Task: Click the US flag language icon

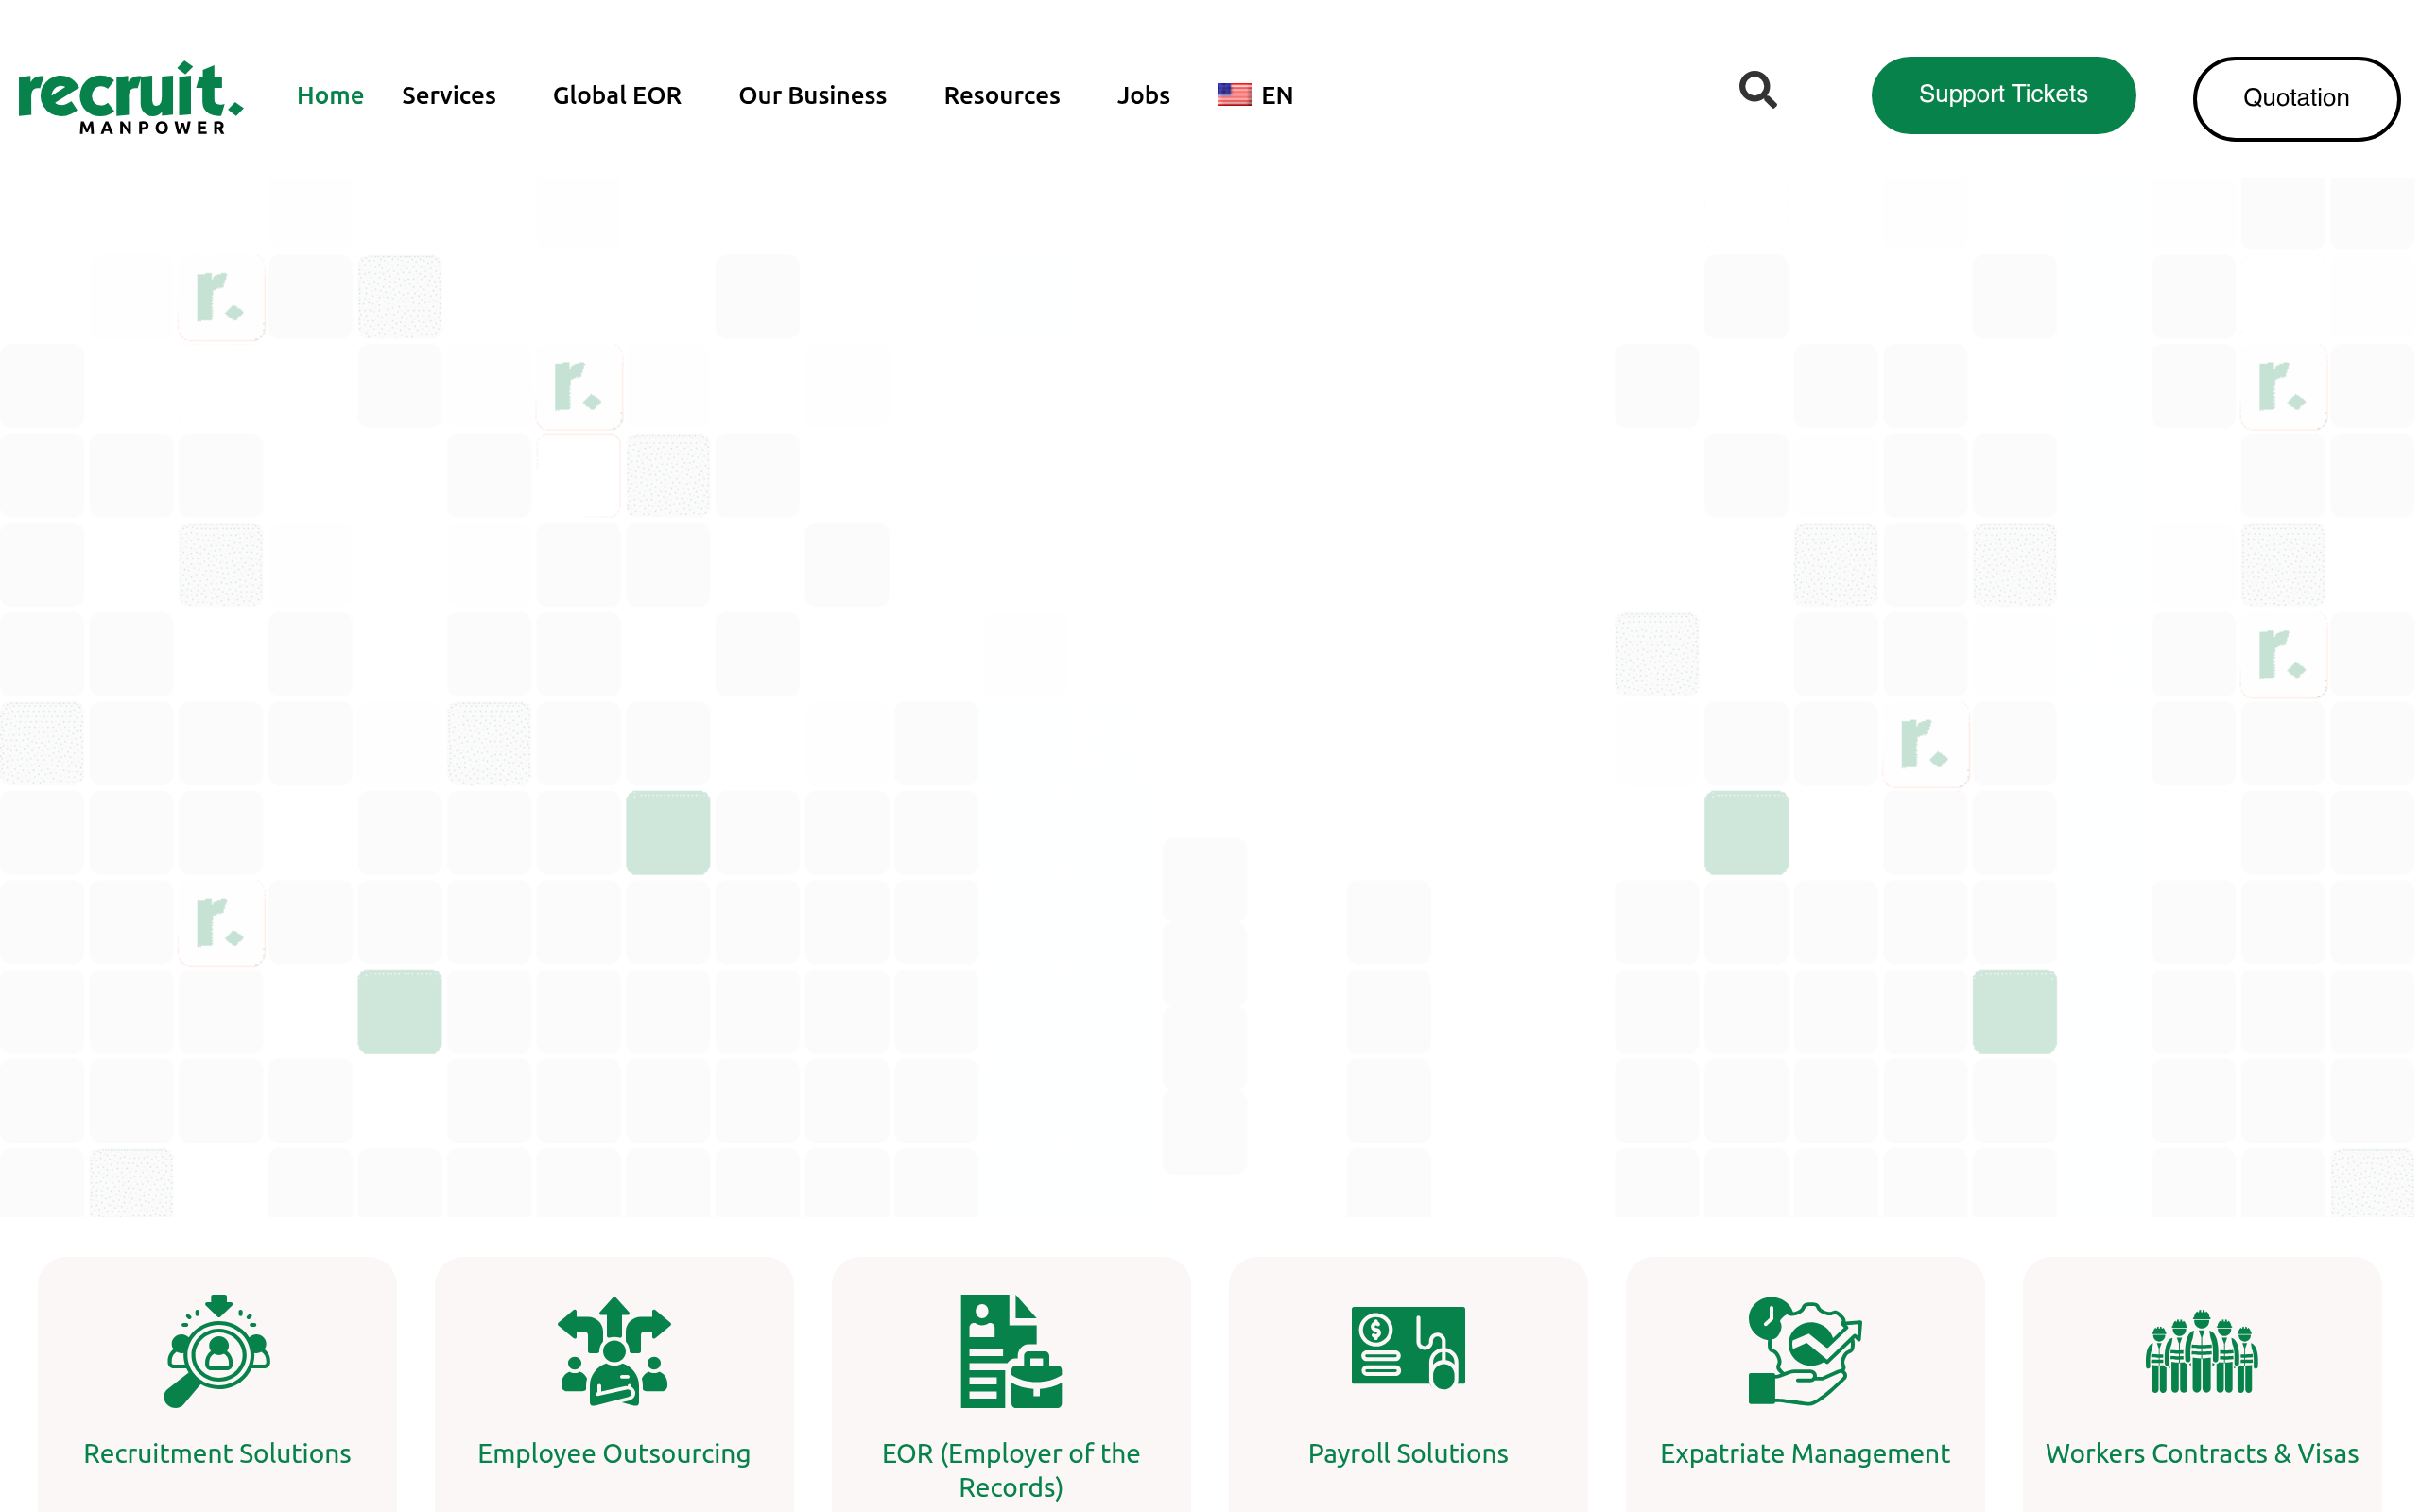Action: [1234, 95]
